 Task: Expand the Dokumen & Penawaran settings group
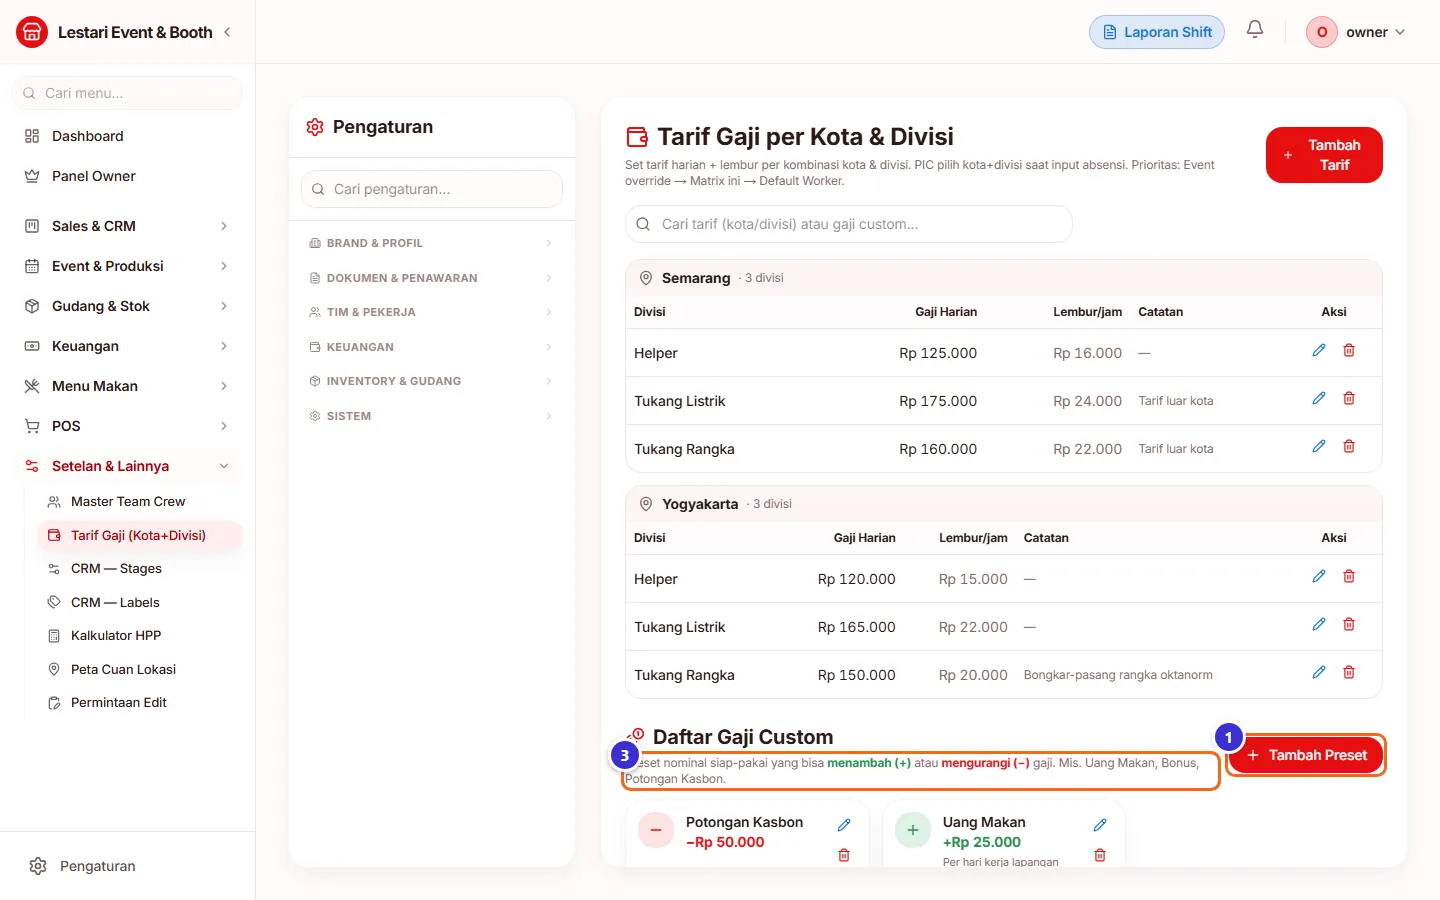coord(431,278)
